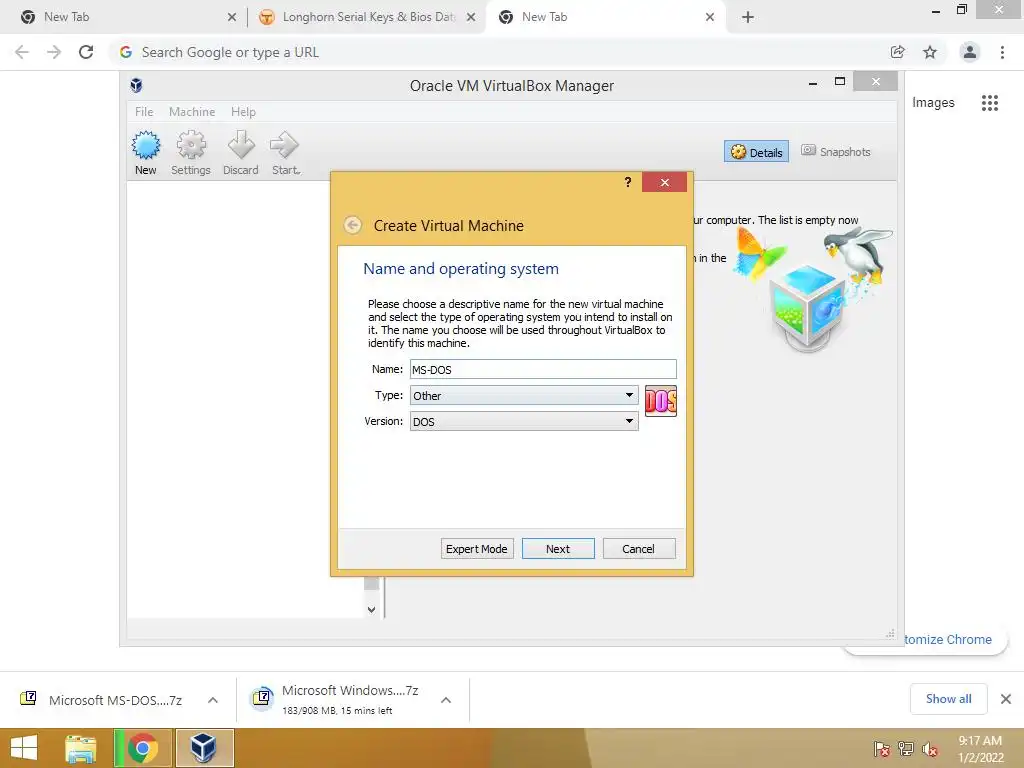Screen dimensions: 1024x768
Task: Click the share page icon in address bar
Action: (897, 52)
